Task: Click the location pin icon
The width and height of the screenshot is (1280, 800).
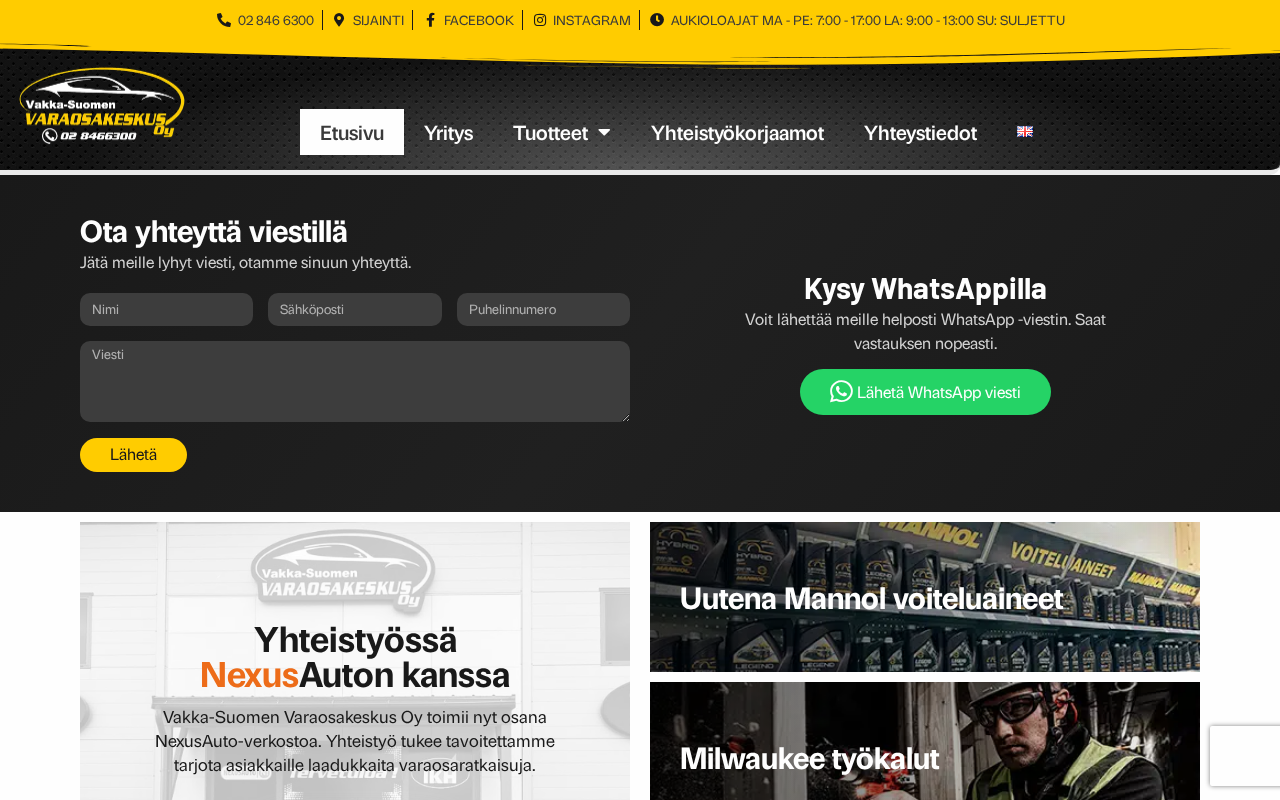Action: pos(339,20)
